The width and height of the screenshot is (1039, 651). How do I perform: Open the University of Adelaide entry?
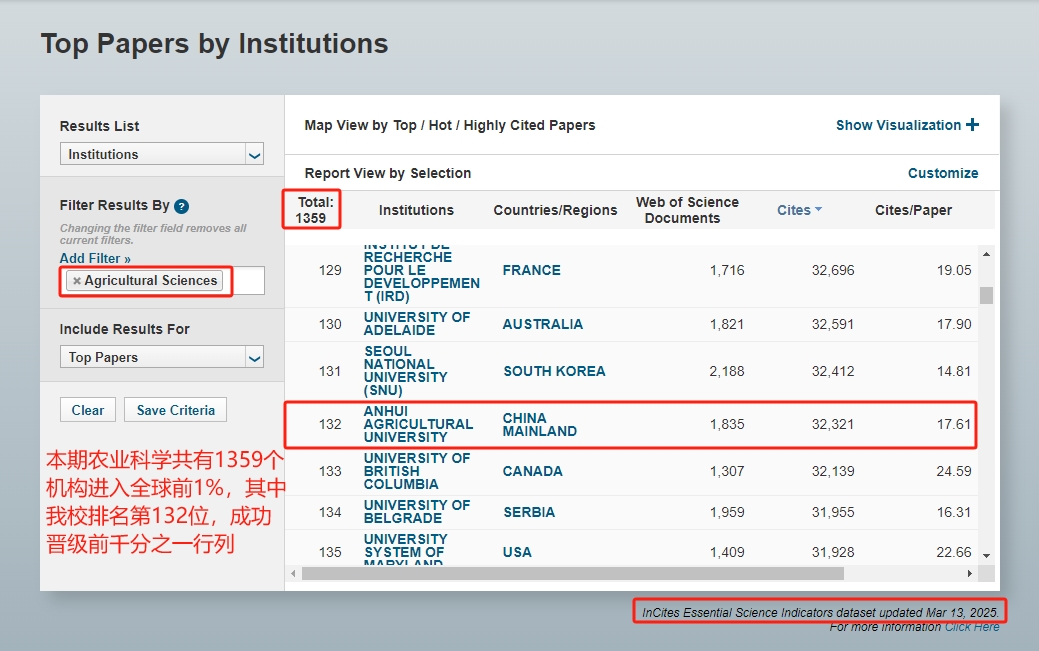point(416,324)
